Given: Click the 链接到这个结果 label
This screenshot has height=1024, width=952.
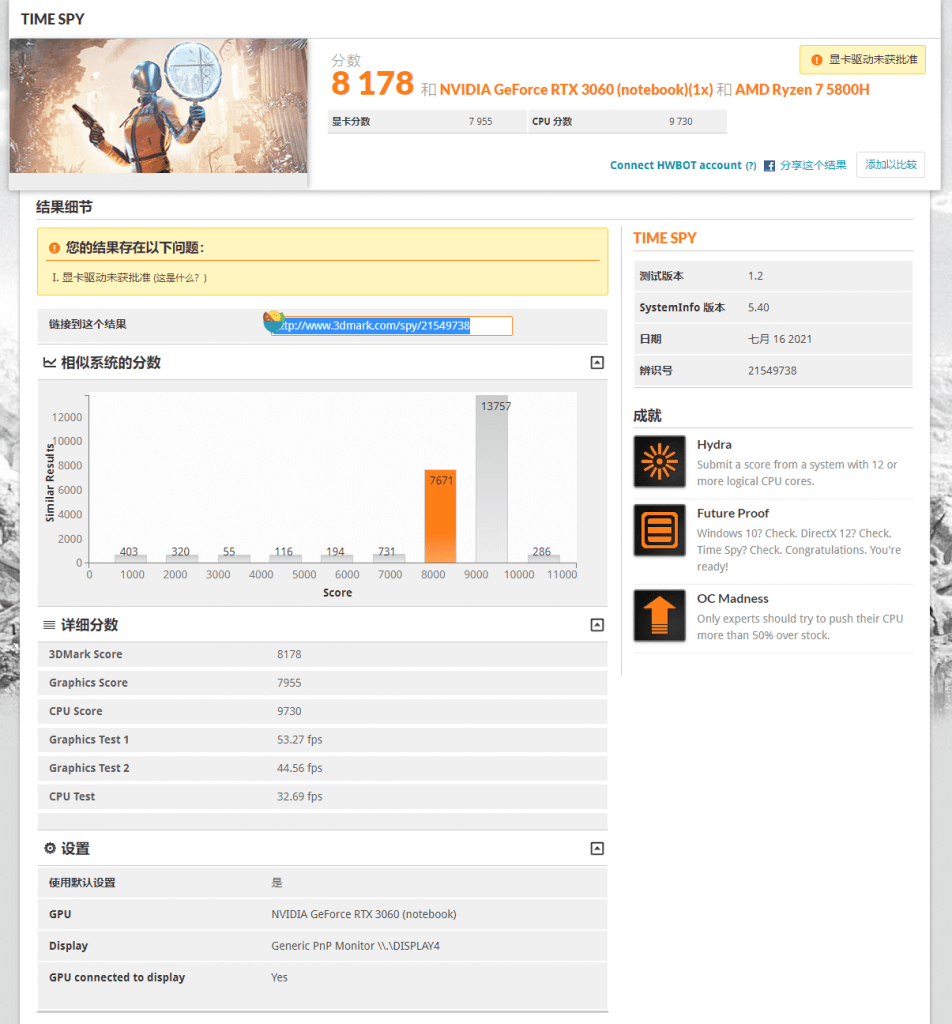Looking at the screenshot, I should (87, 324).
